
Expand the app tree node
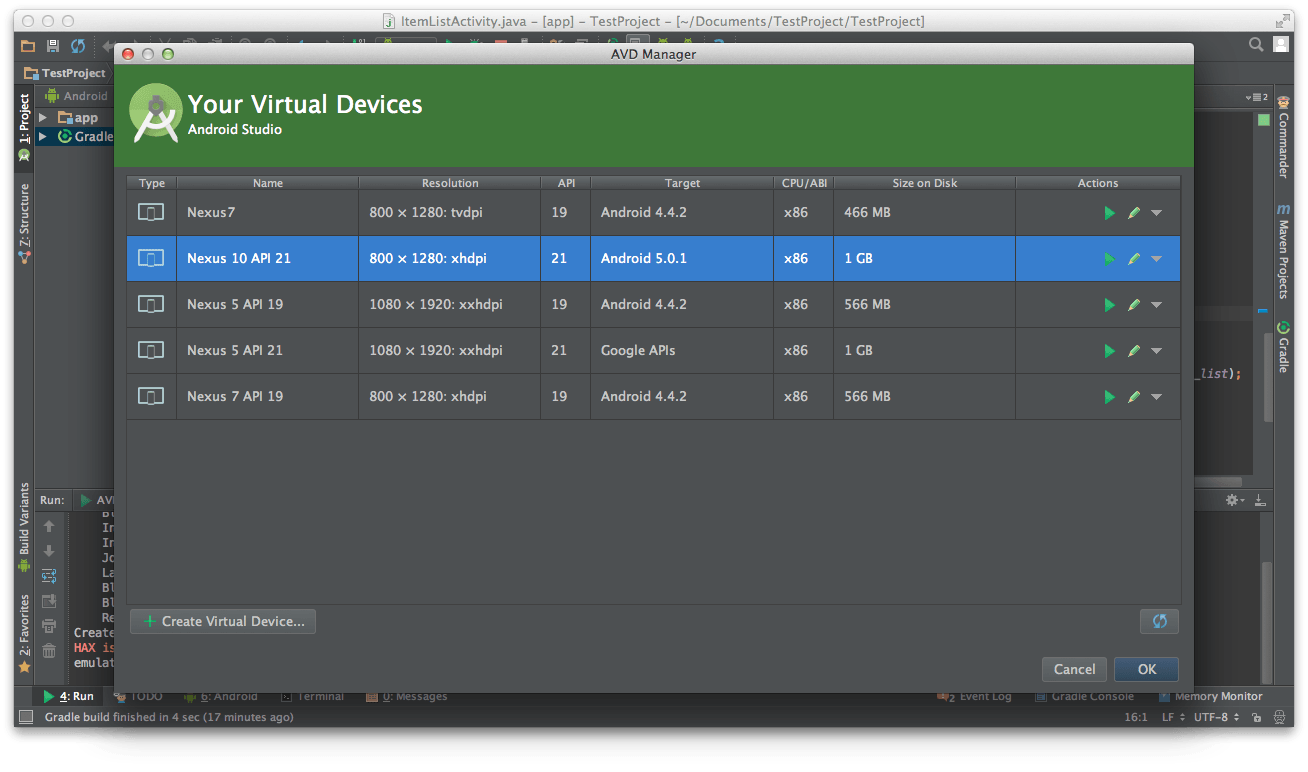pos(43,117)
